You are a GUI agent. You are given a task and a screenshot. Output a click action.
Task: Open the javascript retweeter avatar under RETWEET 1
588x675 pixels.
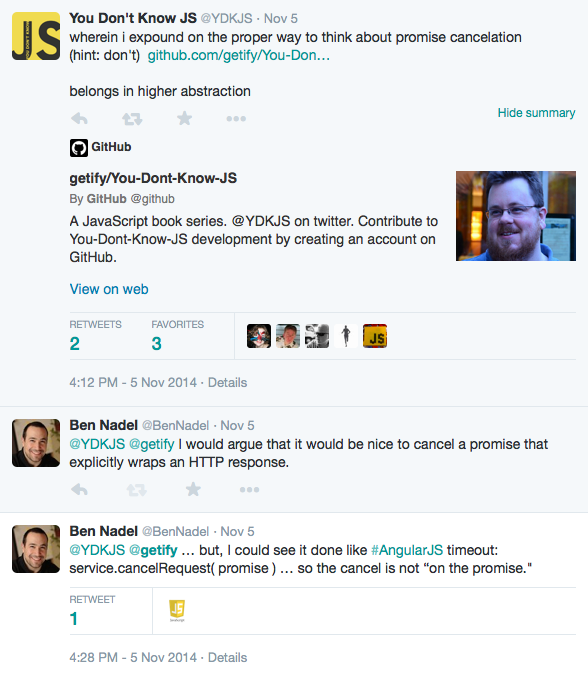coord(177,610)
